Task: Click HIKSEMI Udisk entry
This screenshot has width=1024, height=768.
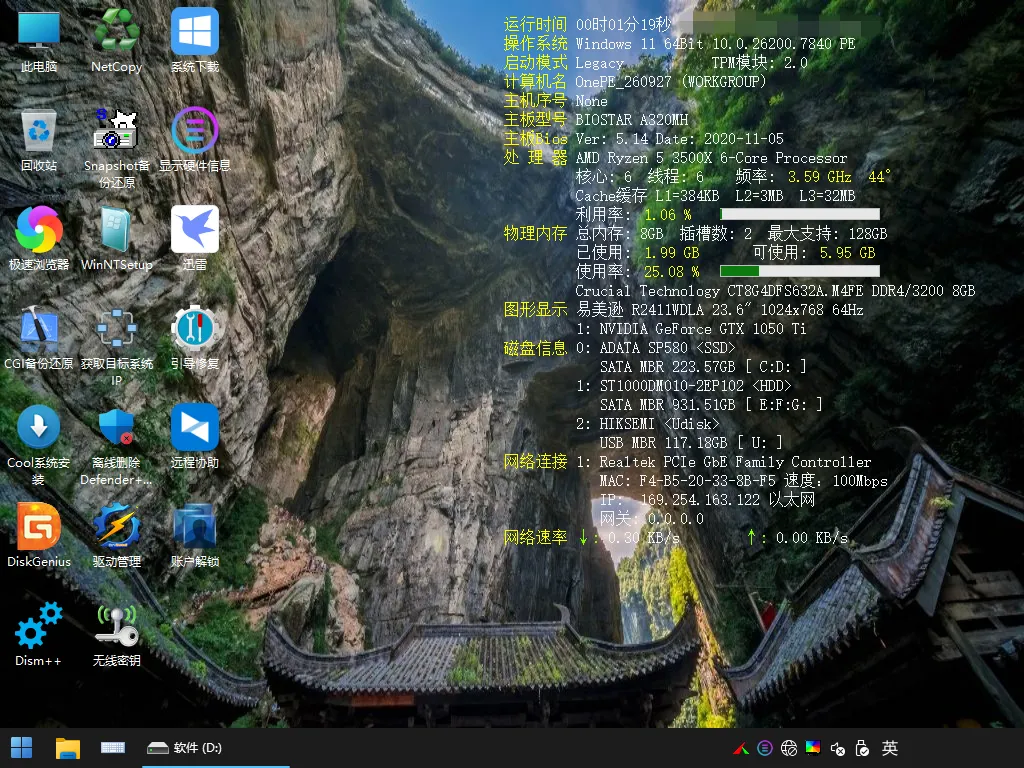Action: 648,424
